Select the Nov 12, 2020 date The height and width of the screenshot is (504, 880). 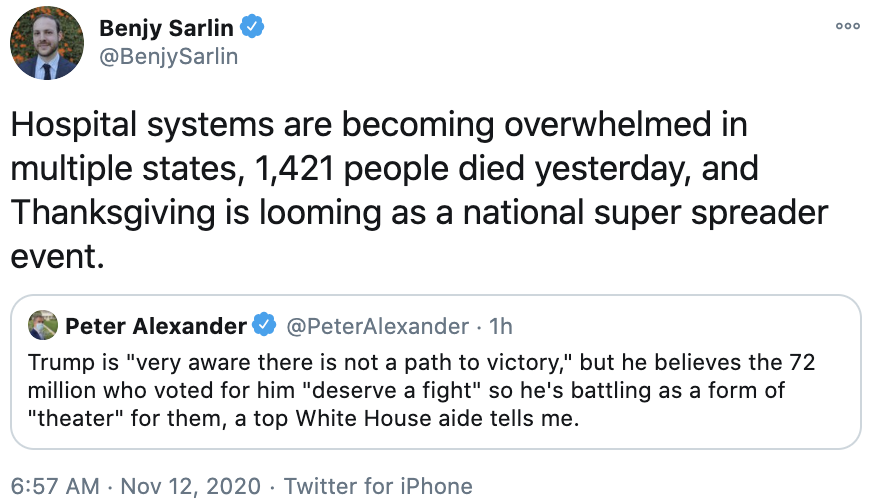pyautogui.click(x=192, y=486)
